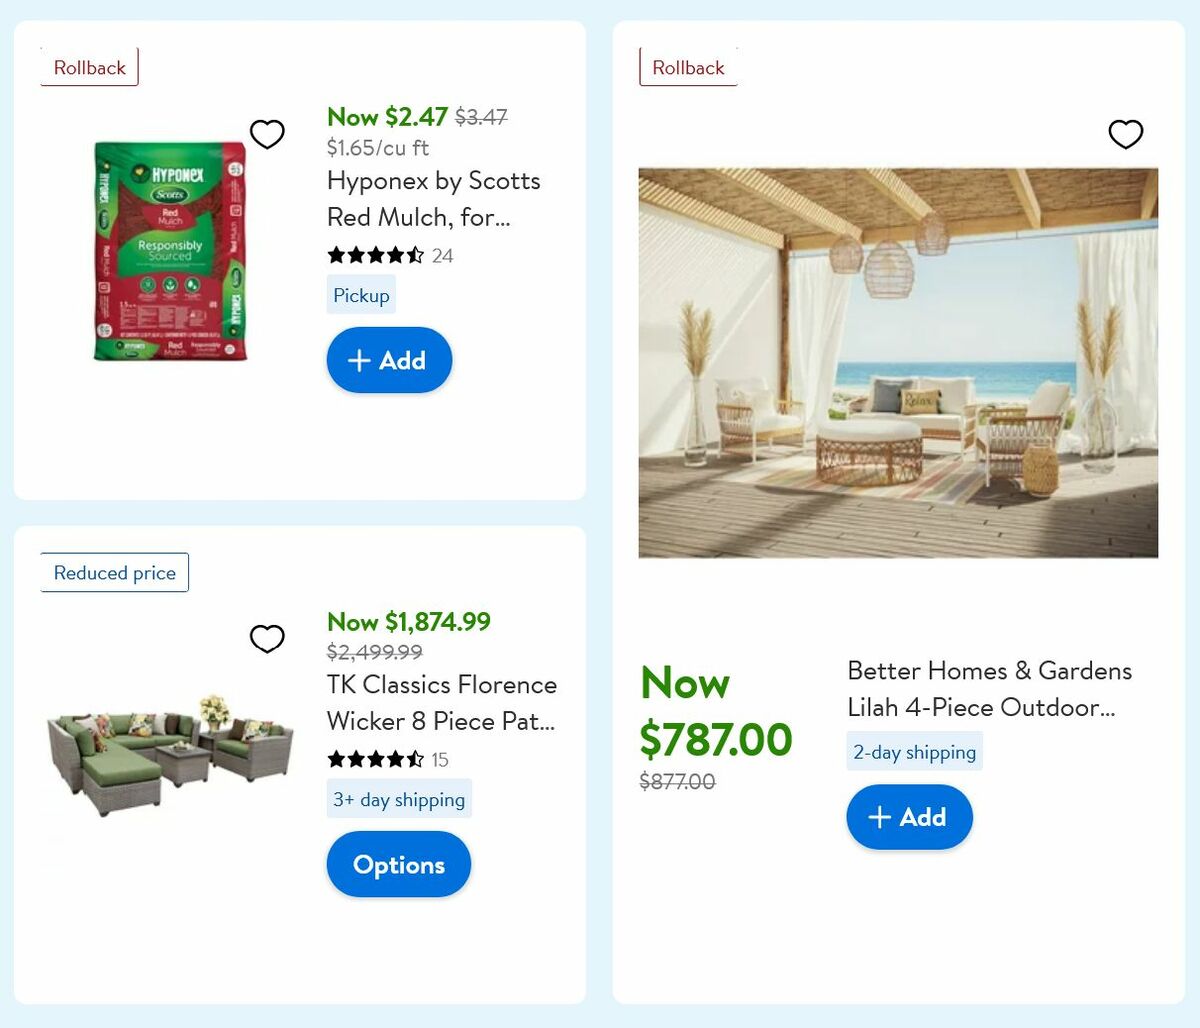
Task: Click the Rollback badge on the mulch listing
Action: (x=89, y=67)
